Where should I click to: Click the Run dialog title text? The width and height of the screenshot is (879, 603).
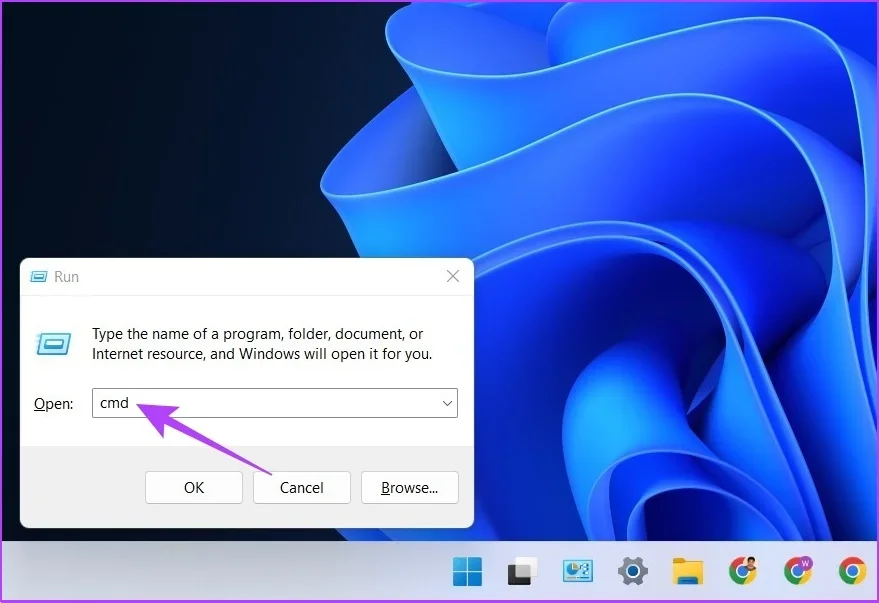tap(66, 277)
